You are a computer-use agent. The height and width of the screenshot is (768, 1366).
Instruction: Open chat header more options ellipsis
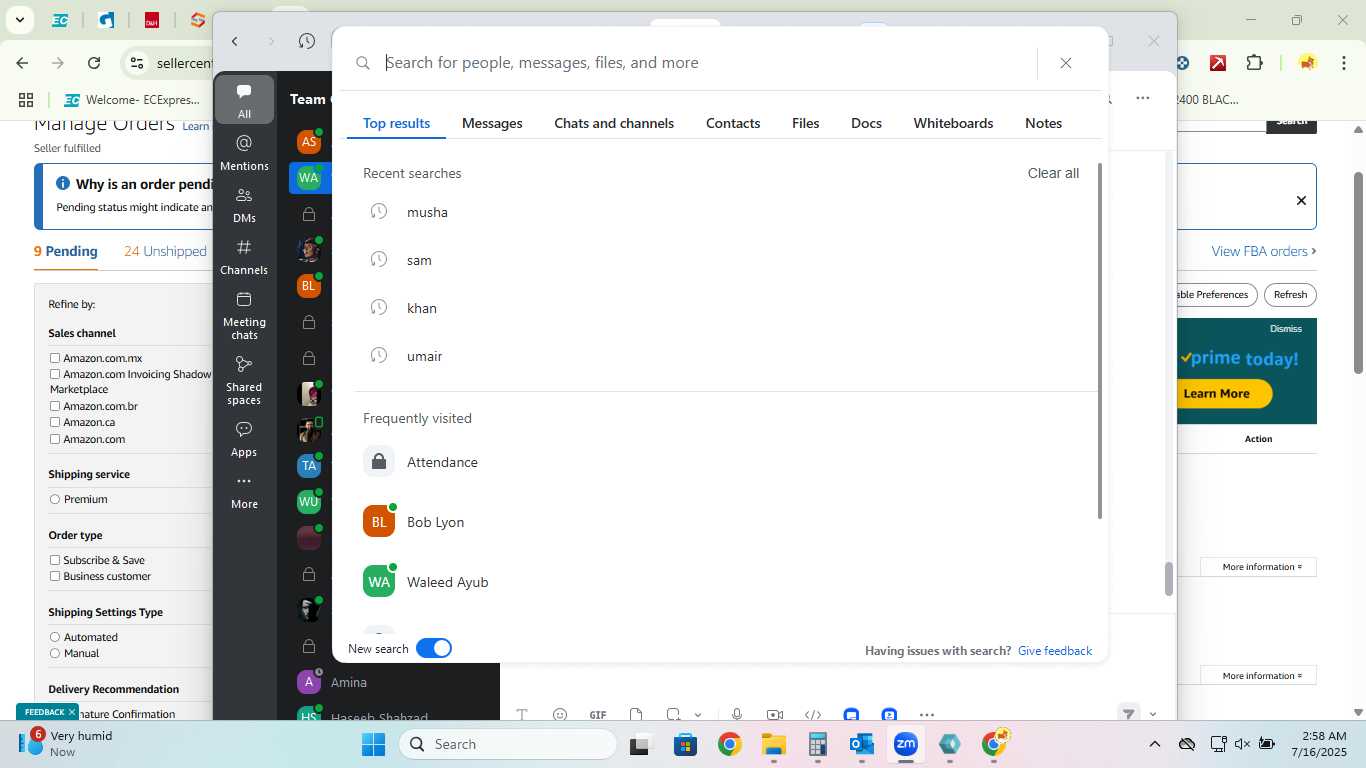click(1142, 98)
